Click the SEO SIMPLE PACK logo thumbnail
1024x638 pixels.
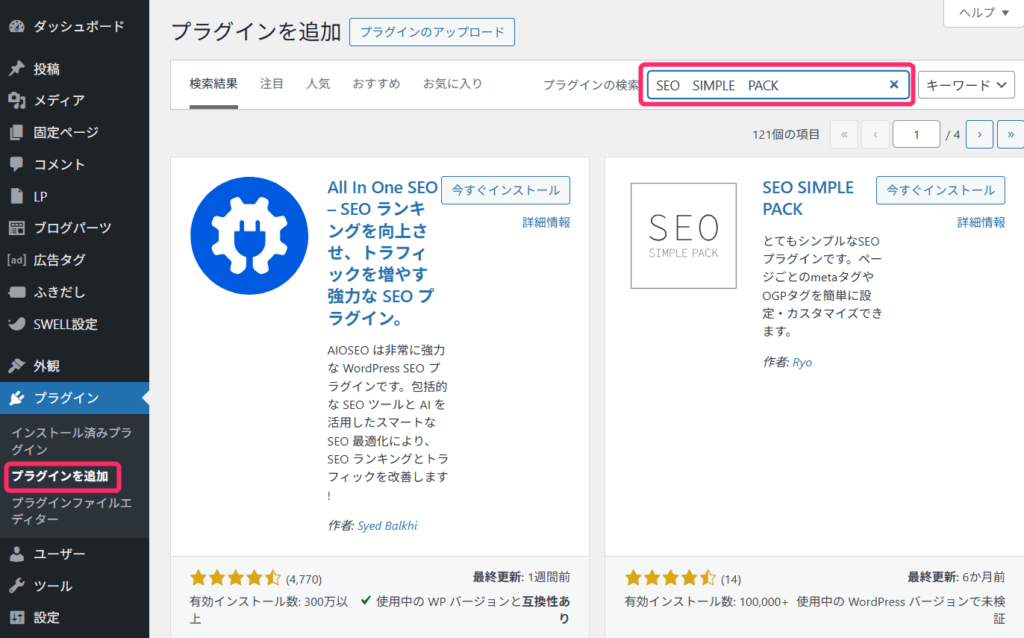[683, 236]
